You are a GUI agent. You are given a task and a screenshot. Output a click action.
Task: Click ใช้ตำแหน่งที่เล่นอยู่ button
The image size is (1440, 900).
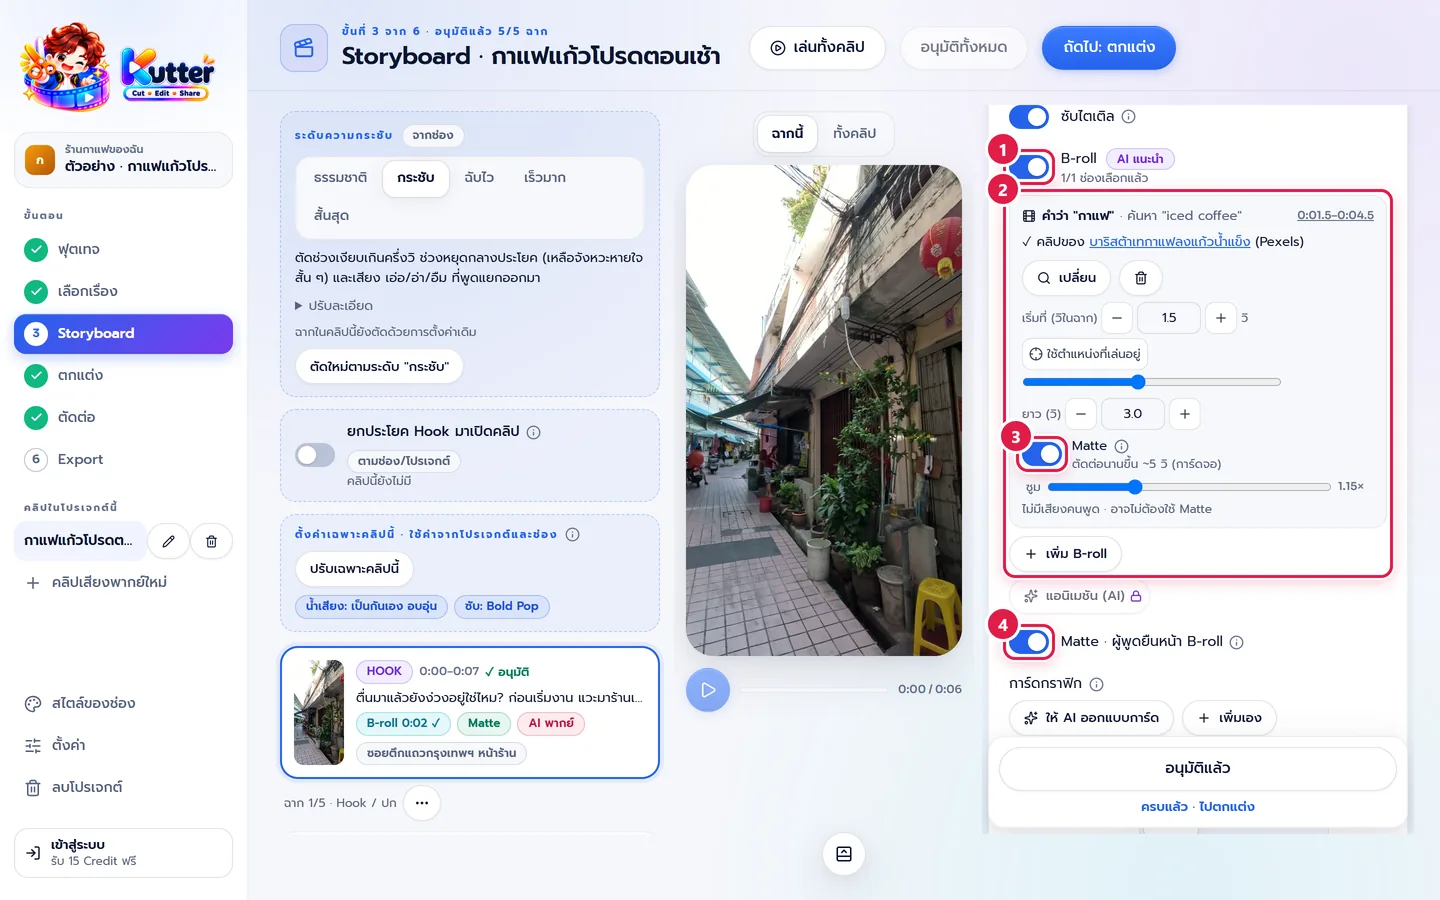pos(1085,354)
